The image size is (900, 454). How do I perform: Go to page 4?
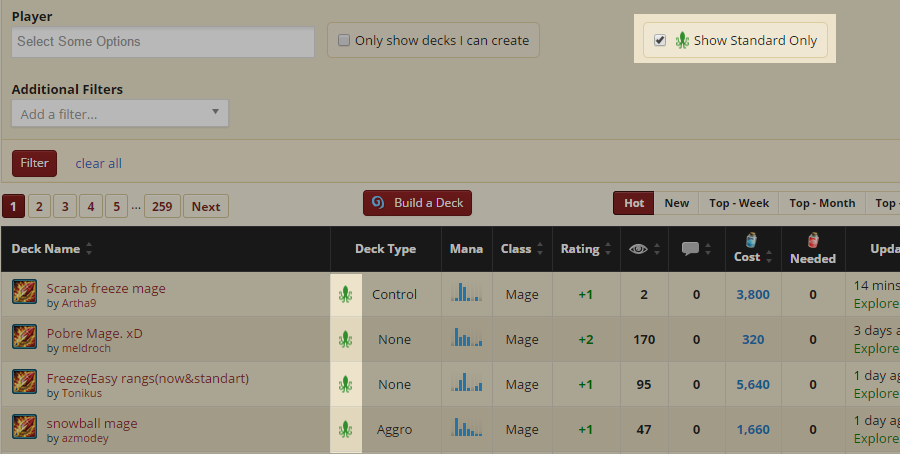tap(91, 206)
